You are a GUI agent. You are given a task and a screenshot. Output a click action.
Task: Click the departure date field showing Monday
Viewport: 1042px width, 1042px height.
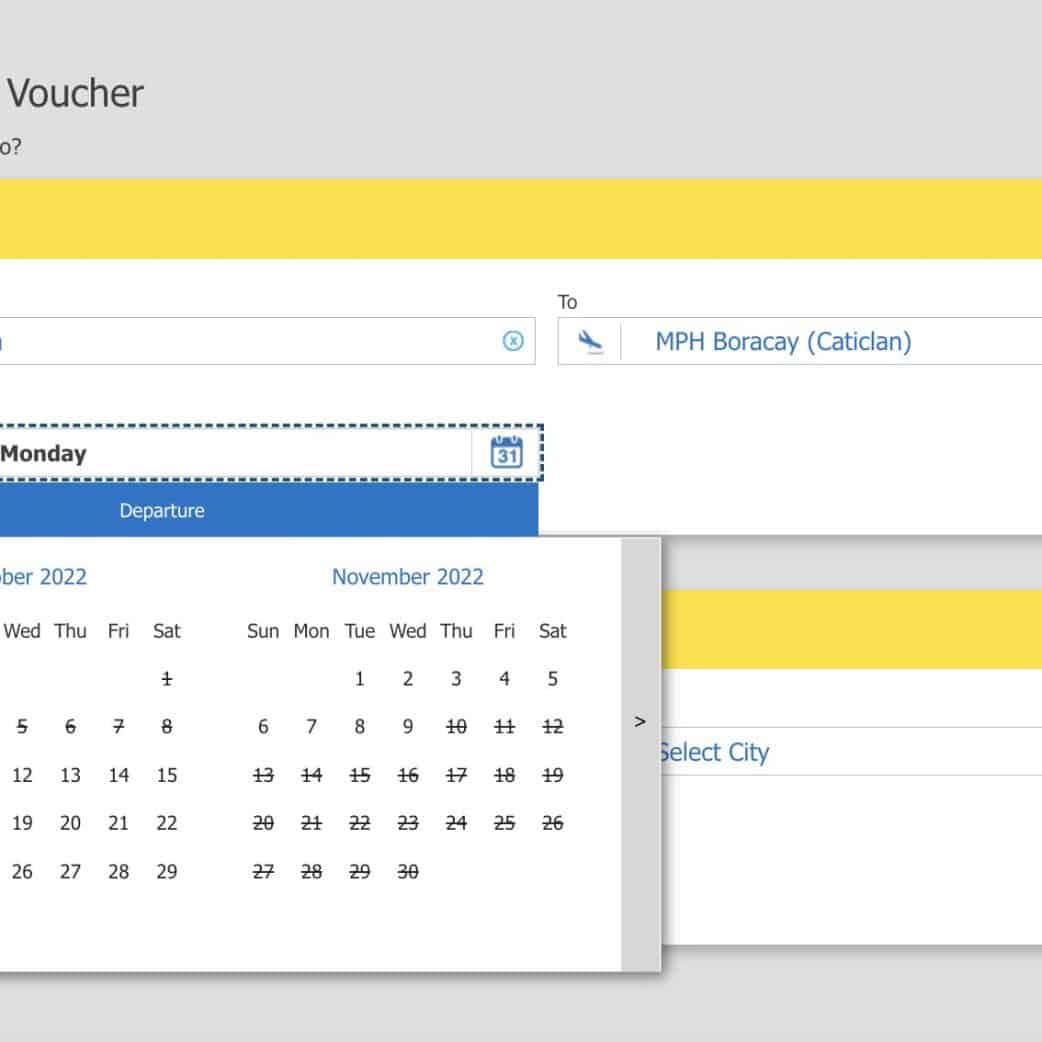point(230,453)
